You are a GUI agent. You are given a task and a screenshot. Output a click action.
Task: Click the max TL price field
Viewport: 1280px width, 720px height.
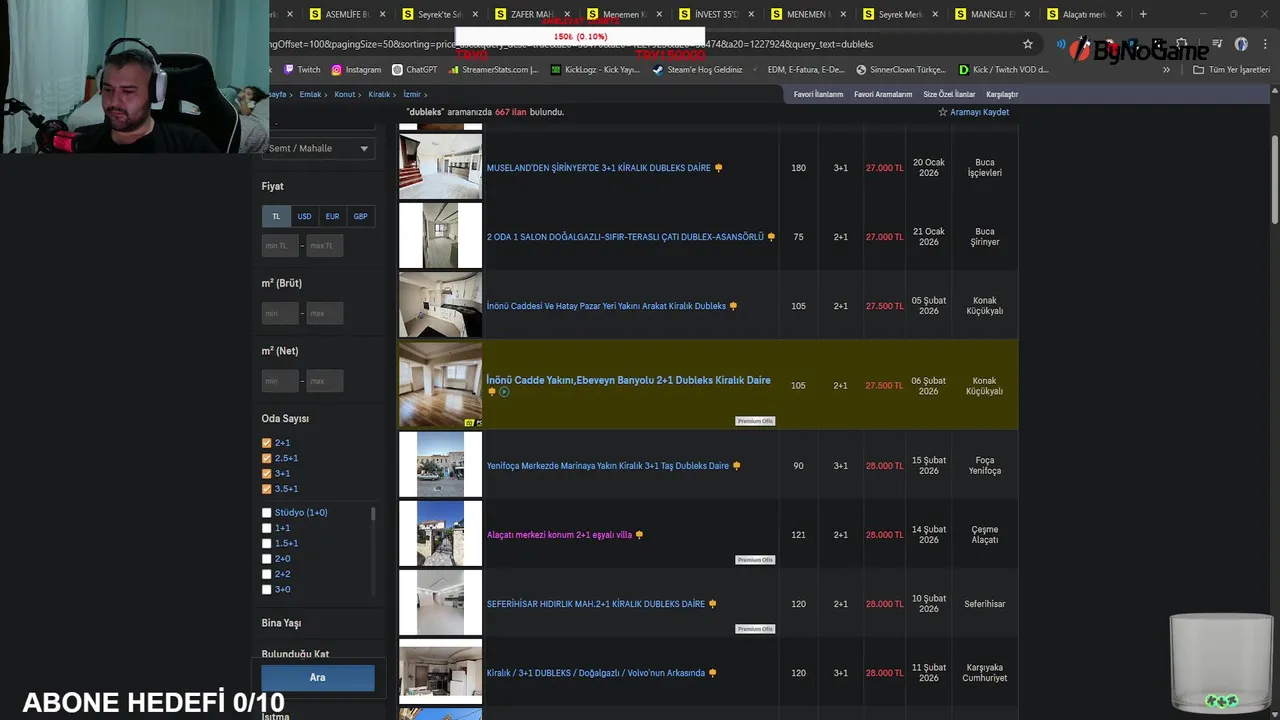[x=324, y=245]
